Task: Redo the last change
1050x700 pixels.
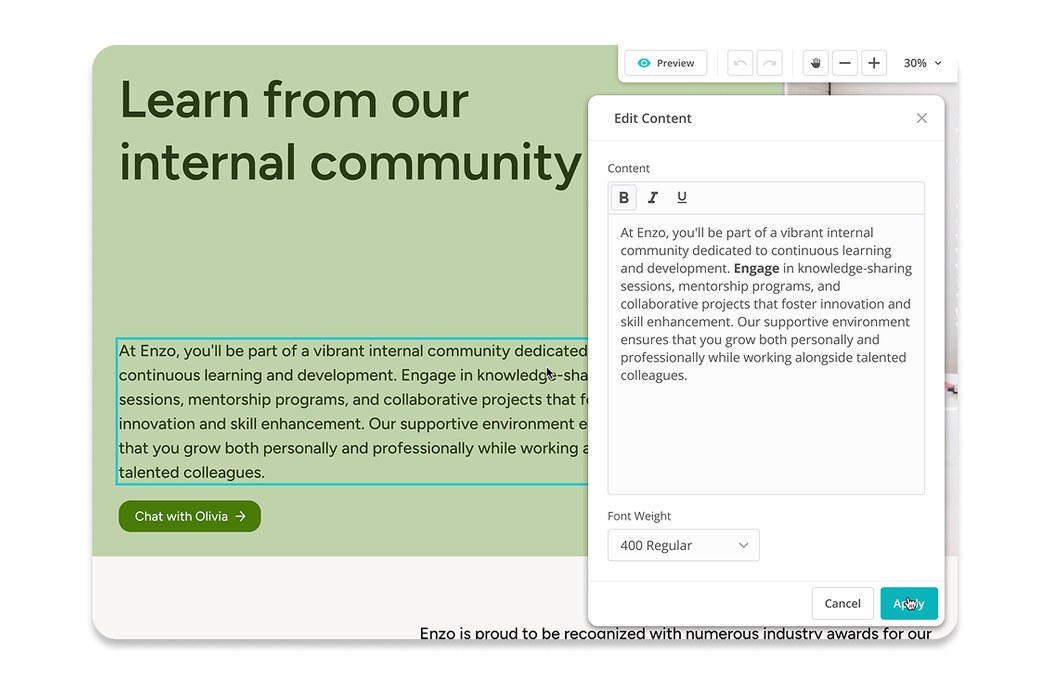Action: pyautogui.click(x=770, y=63)
